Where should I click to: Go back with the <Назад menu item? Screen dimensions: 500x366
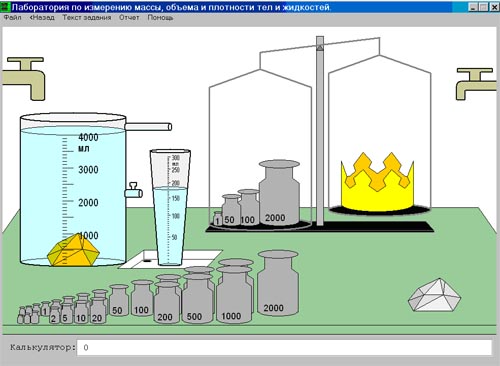click(x=42, y=18)
